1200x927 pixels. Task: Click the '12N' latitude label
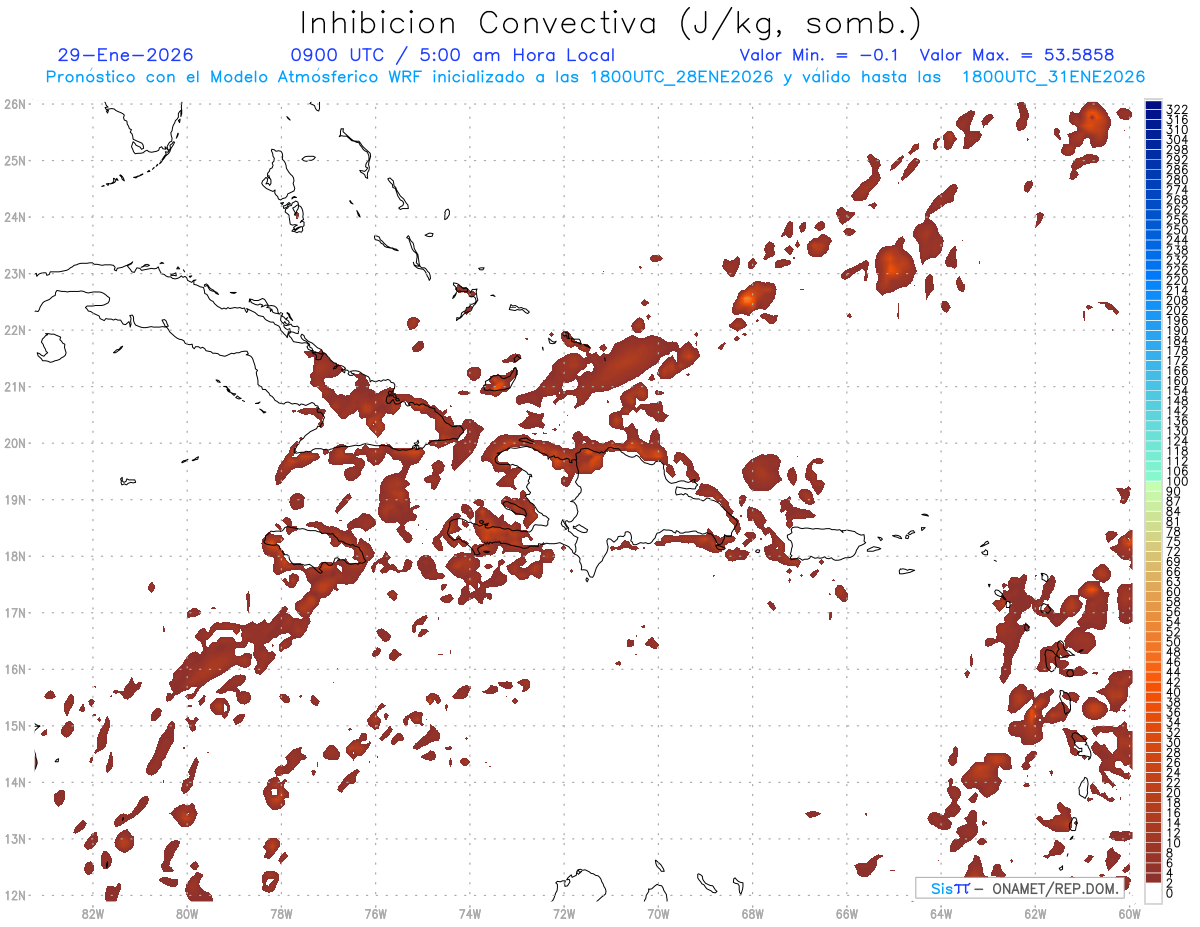(x=14, y=895)
